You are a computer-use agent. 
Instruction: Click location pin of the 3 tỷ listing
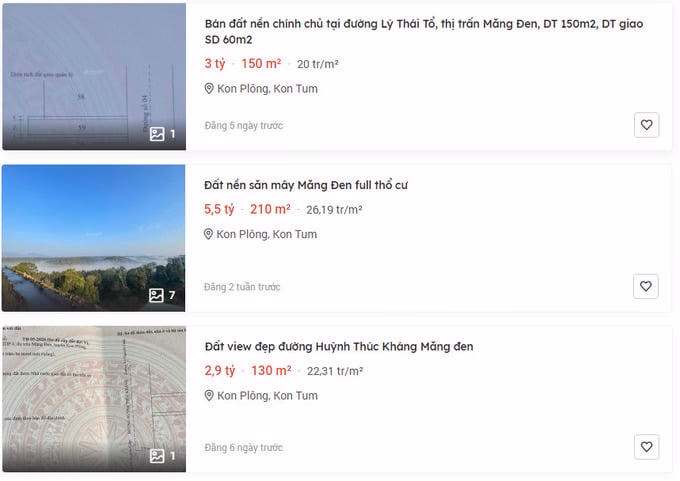coord(209,88)
